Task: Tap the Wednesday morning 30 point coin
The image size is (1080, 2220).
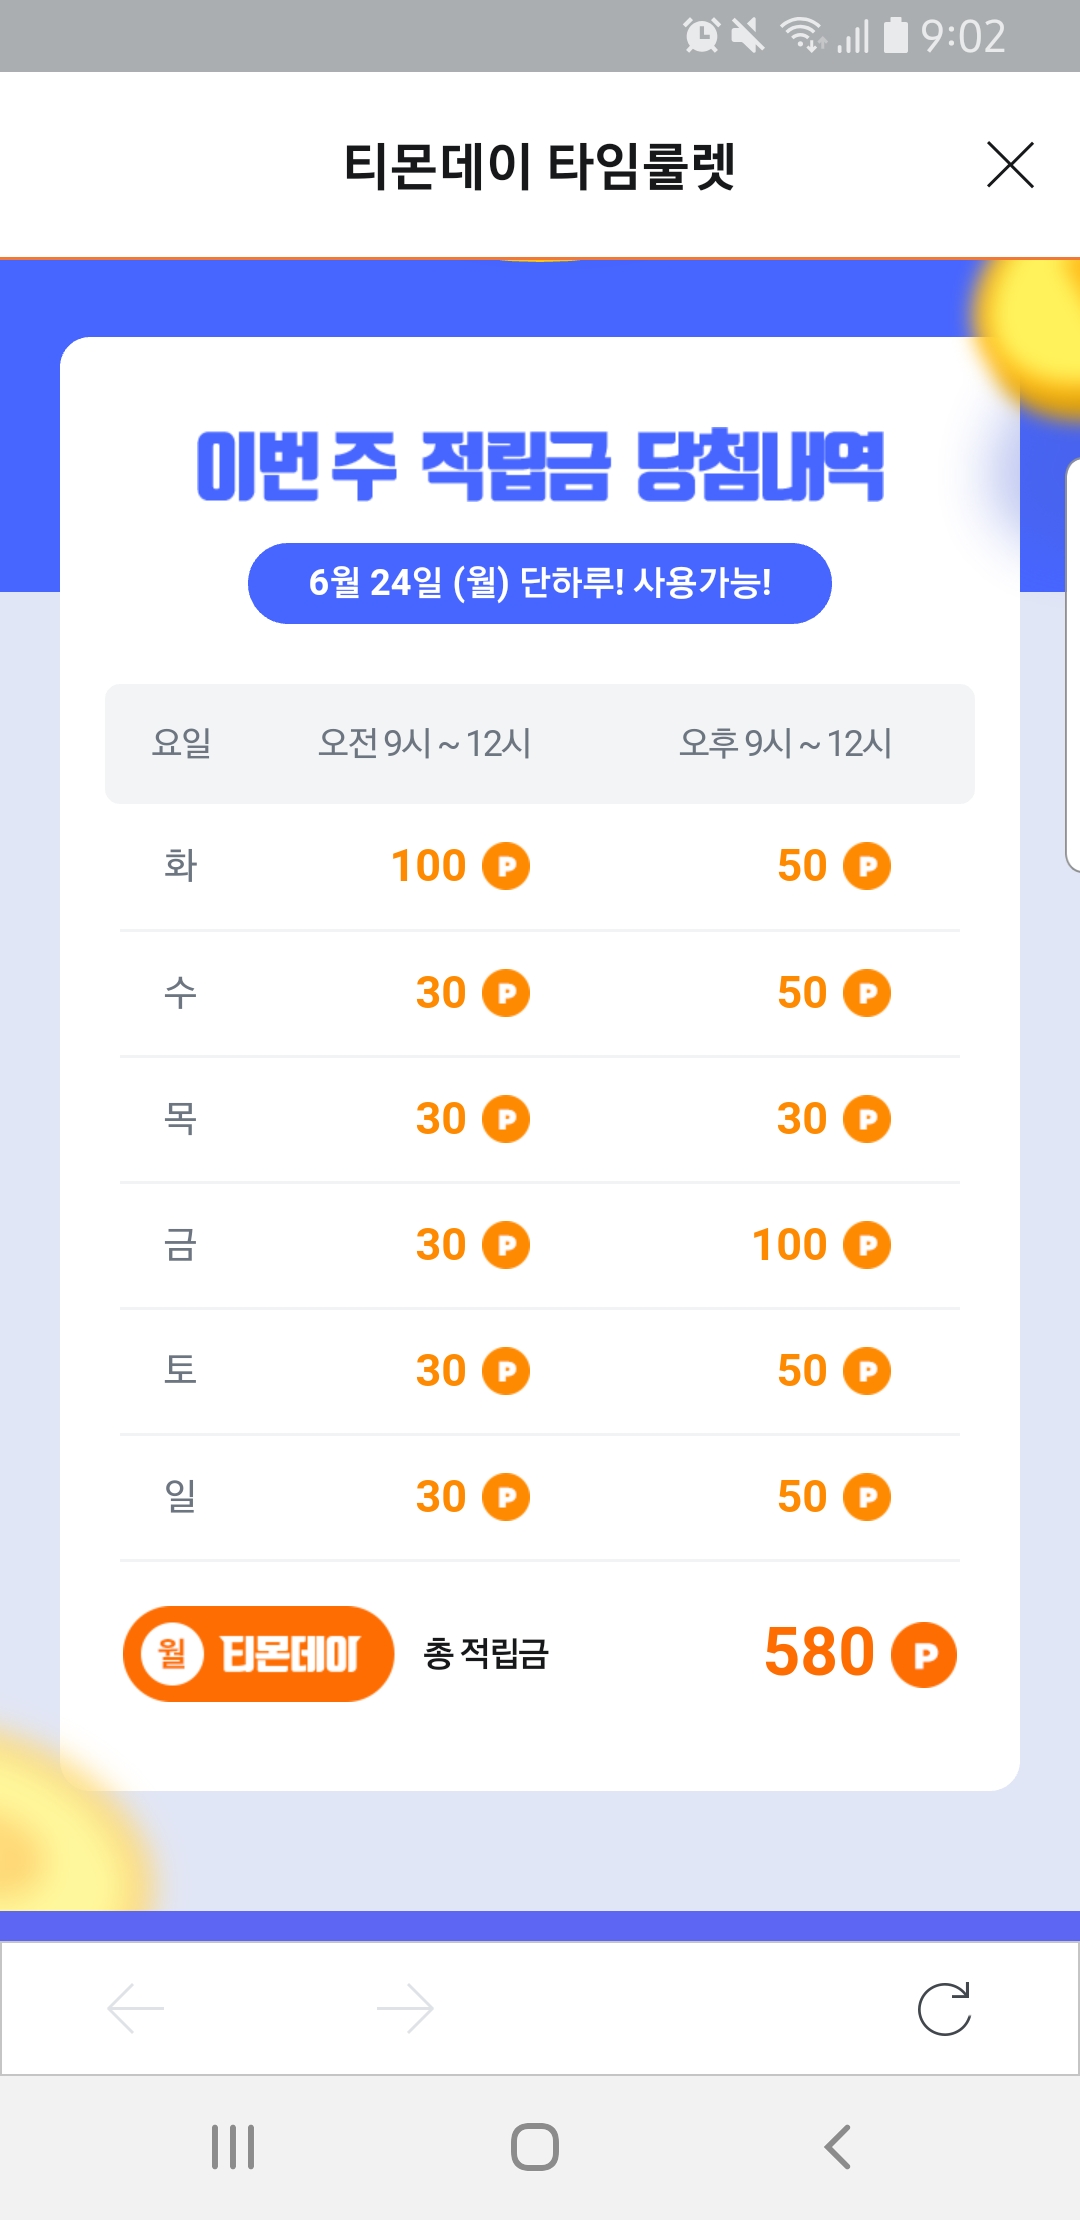Action: click(506, 993)
